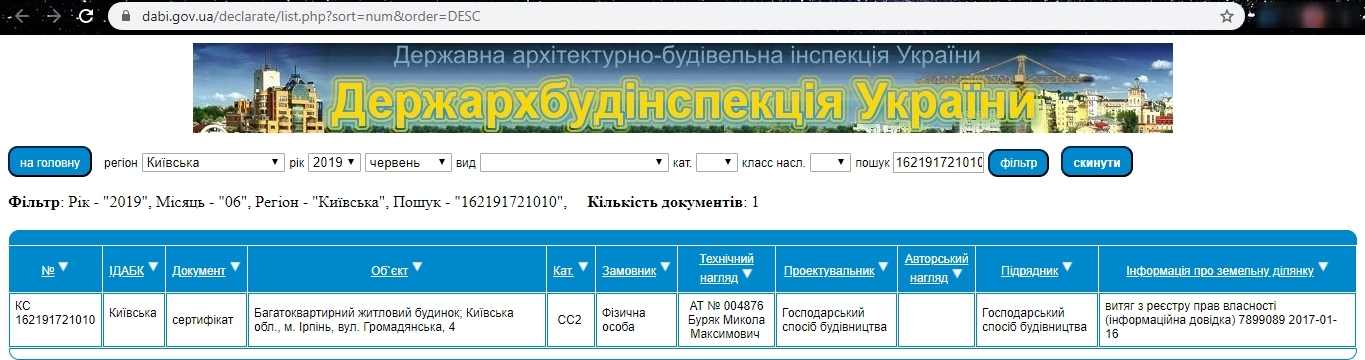This screenshot has height=360, width=1365.
Task: Go forward using the browser forward arrow
Action: pos(53,17)
